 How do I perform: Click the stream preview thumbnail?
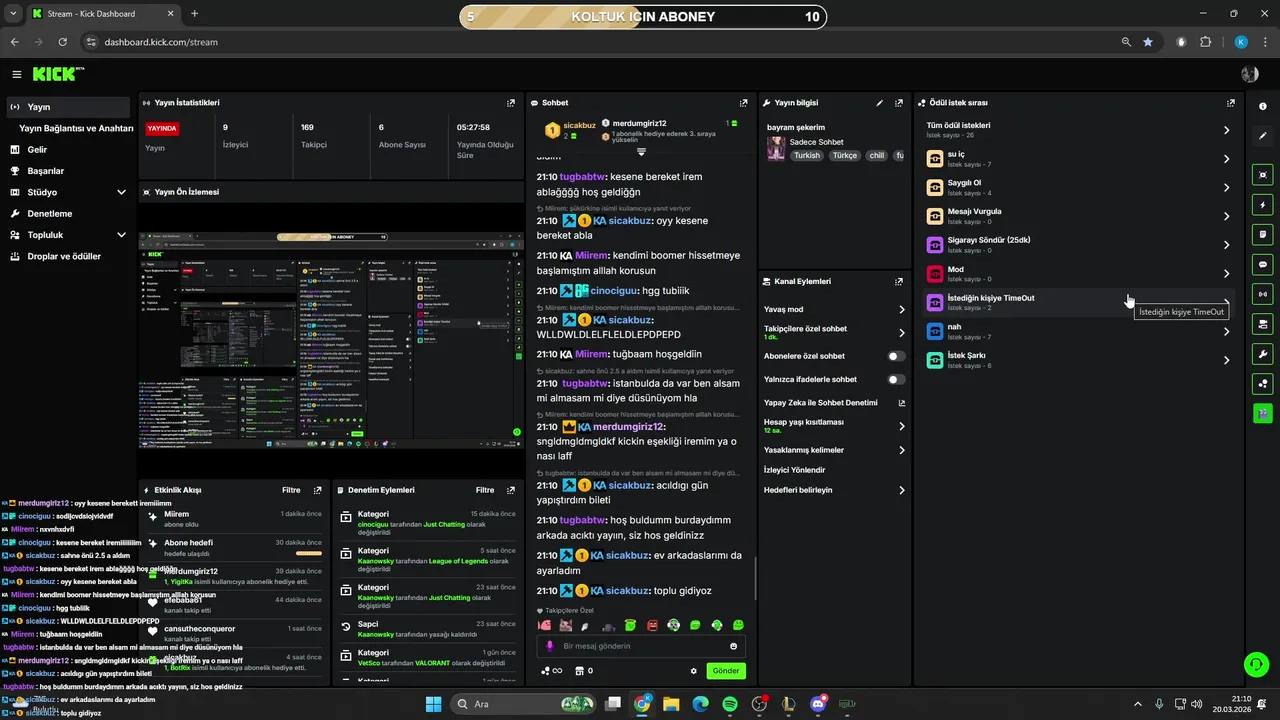[331, 341]
